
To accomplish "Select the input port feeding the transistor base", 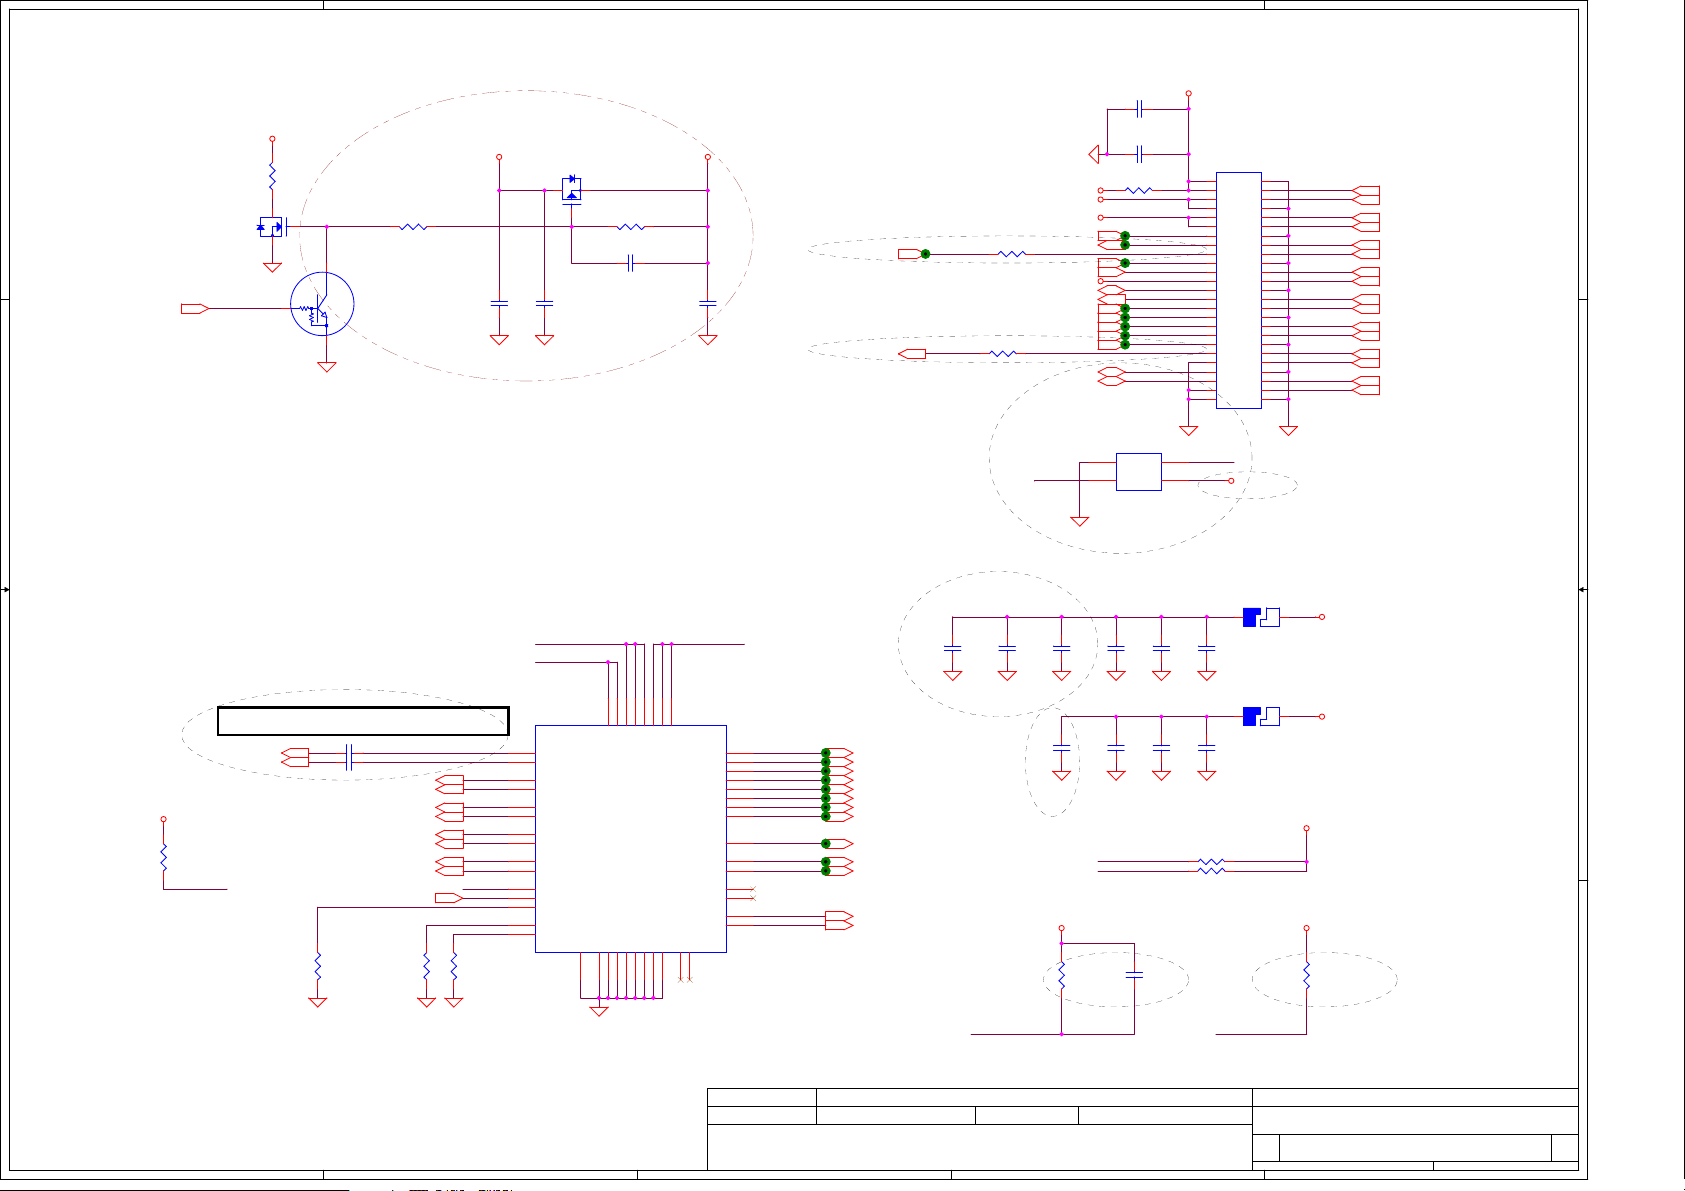I will [x=195, y=308].
